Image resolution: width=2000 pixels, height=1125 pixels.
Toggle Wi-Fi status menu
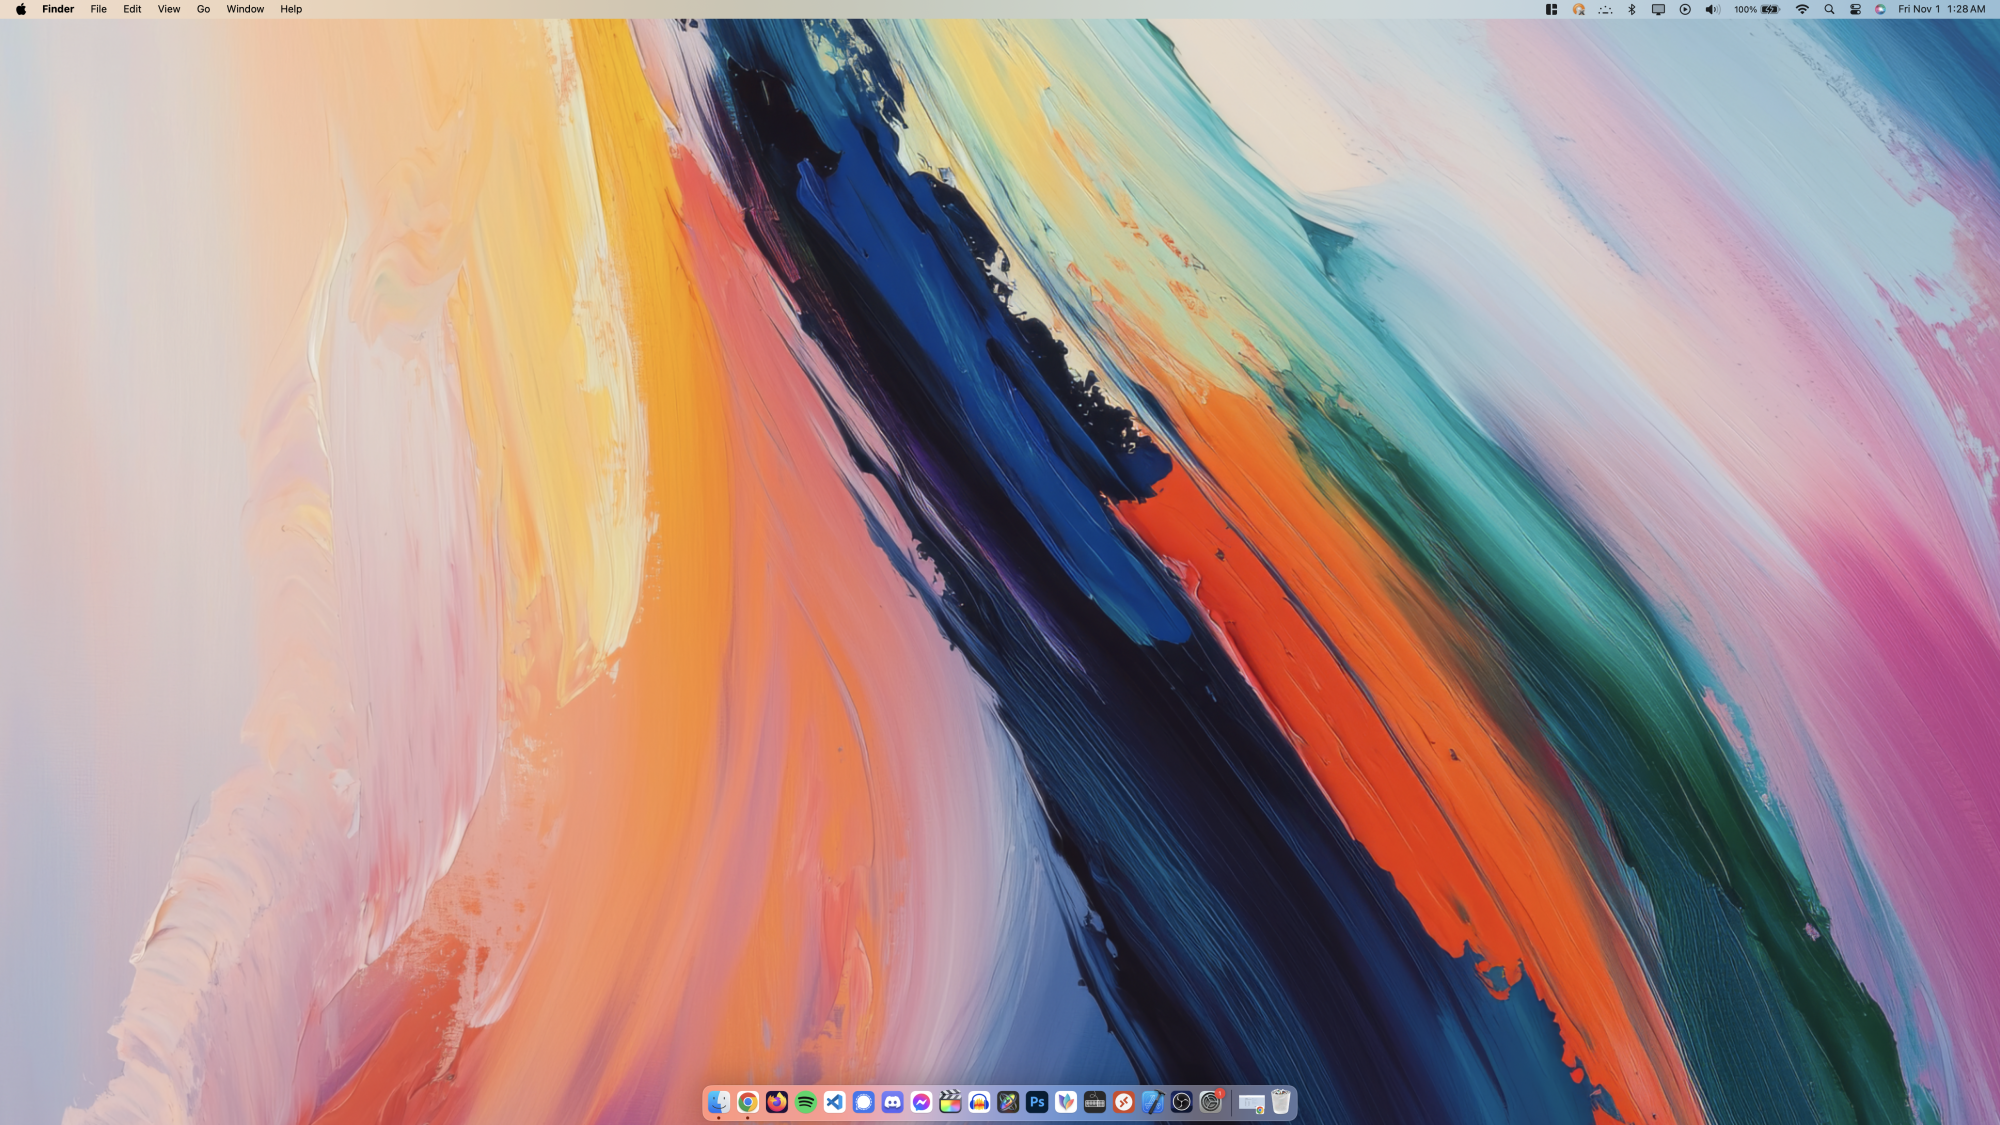pyautogui.click(x=1802, y=9)
